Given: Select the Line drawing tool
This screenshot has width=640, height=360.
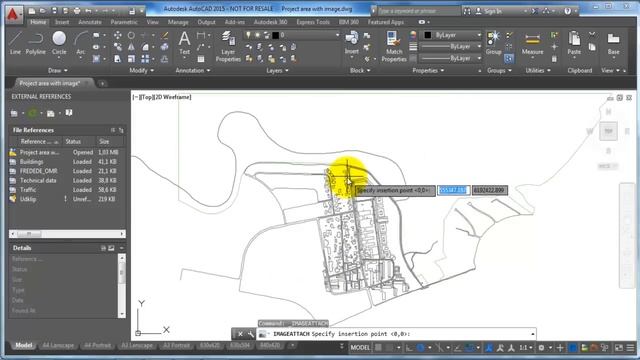Looking at the screenshot, I should [15, 43].
